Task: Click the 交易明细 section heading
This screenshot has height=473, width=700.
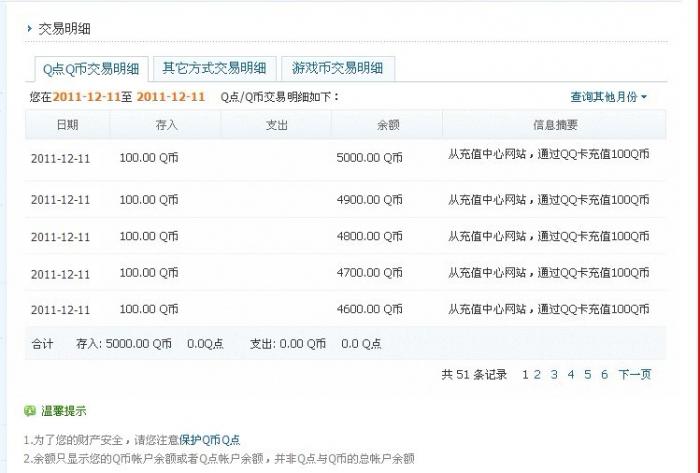Action: tap(64, 29)
